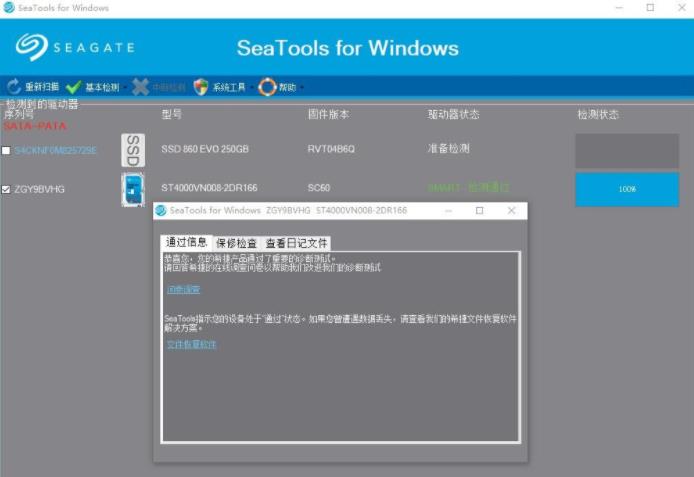Close the ZGY9BVHG result dialog

[511, 211]
